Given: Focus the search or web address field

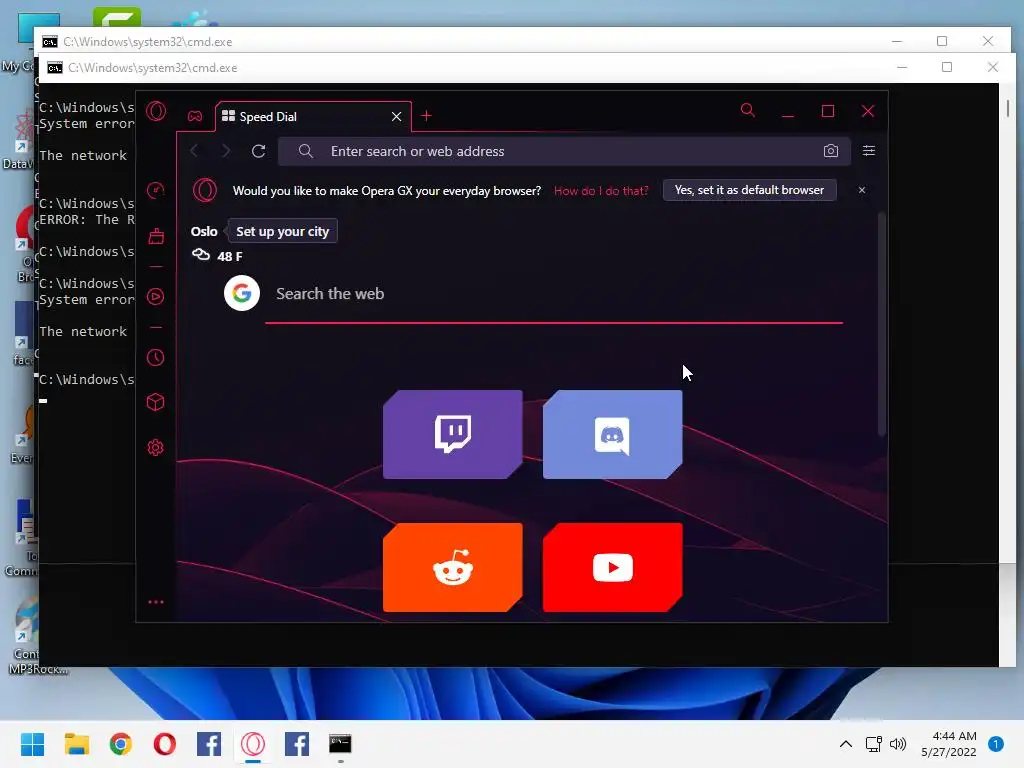Looking at the screenshot, I should 564,151.
